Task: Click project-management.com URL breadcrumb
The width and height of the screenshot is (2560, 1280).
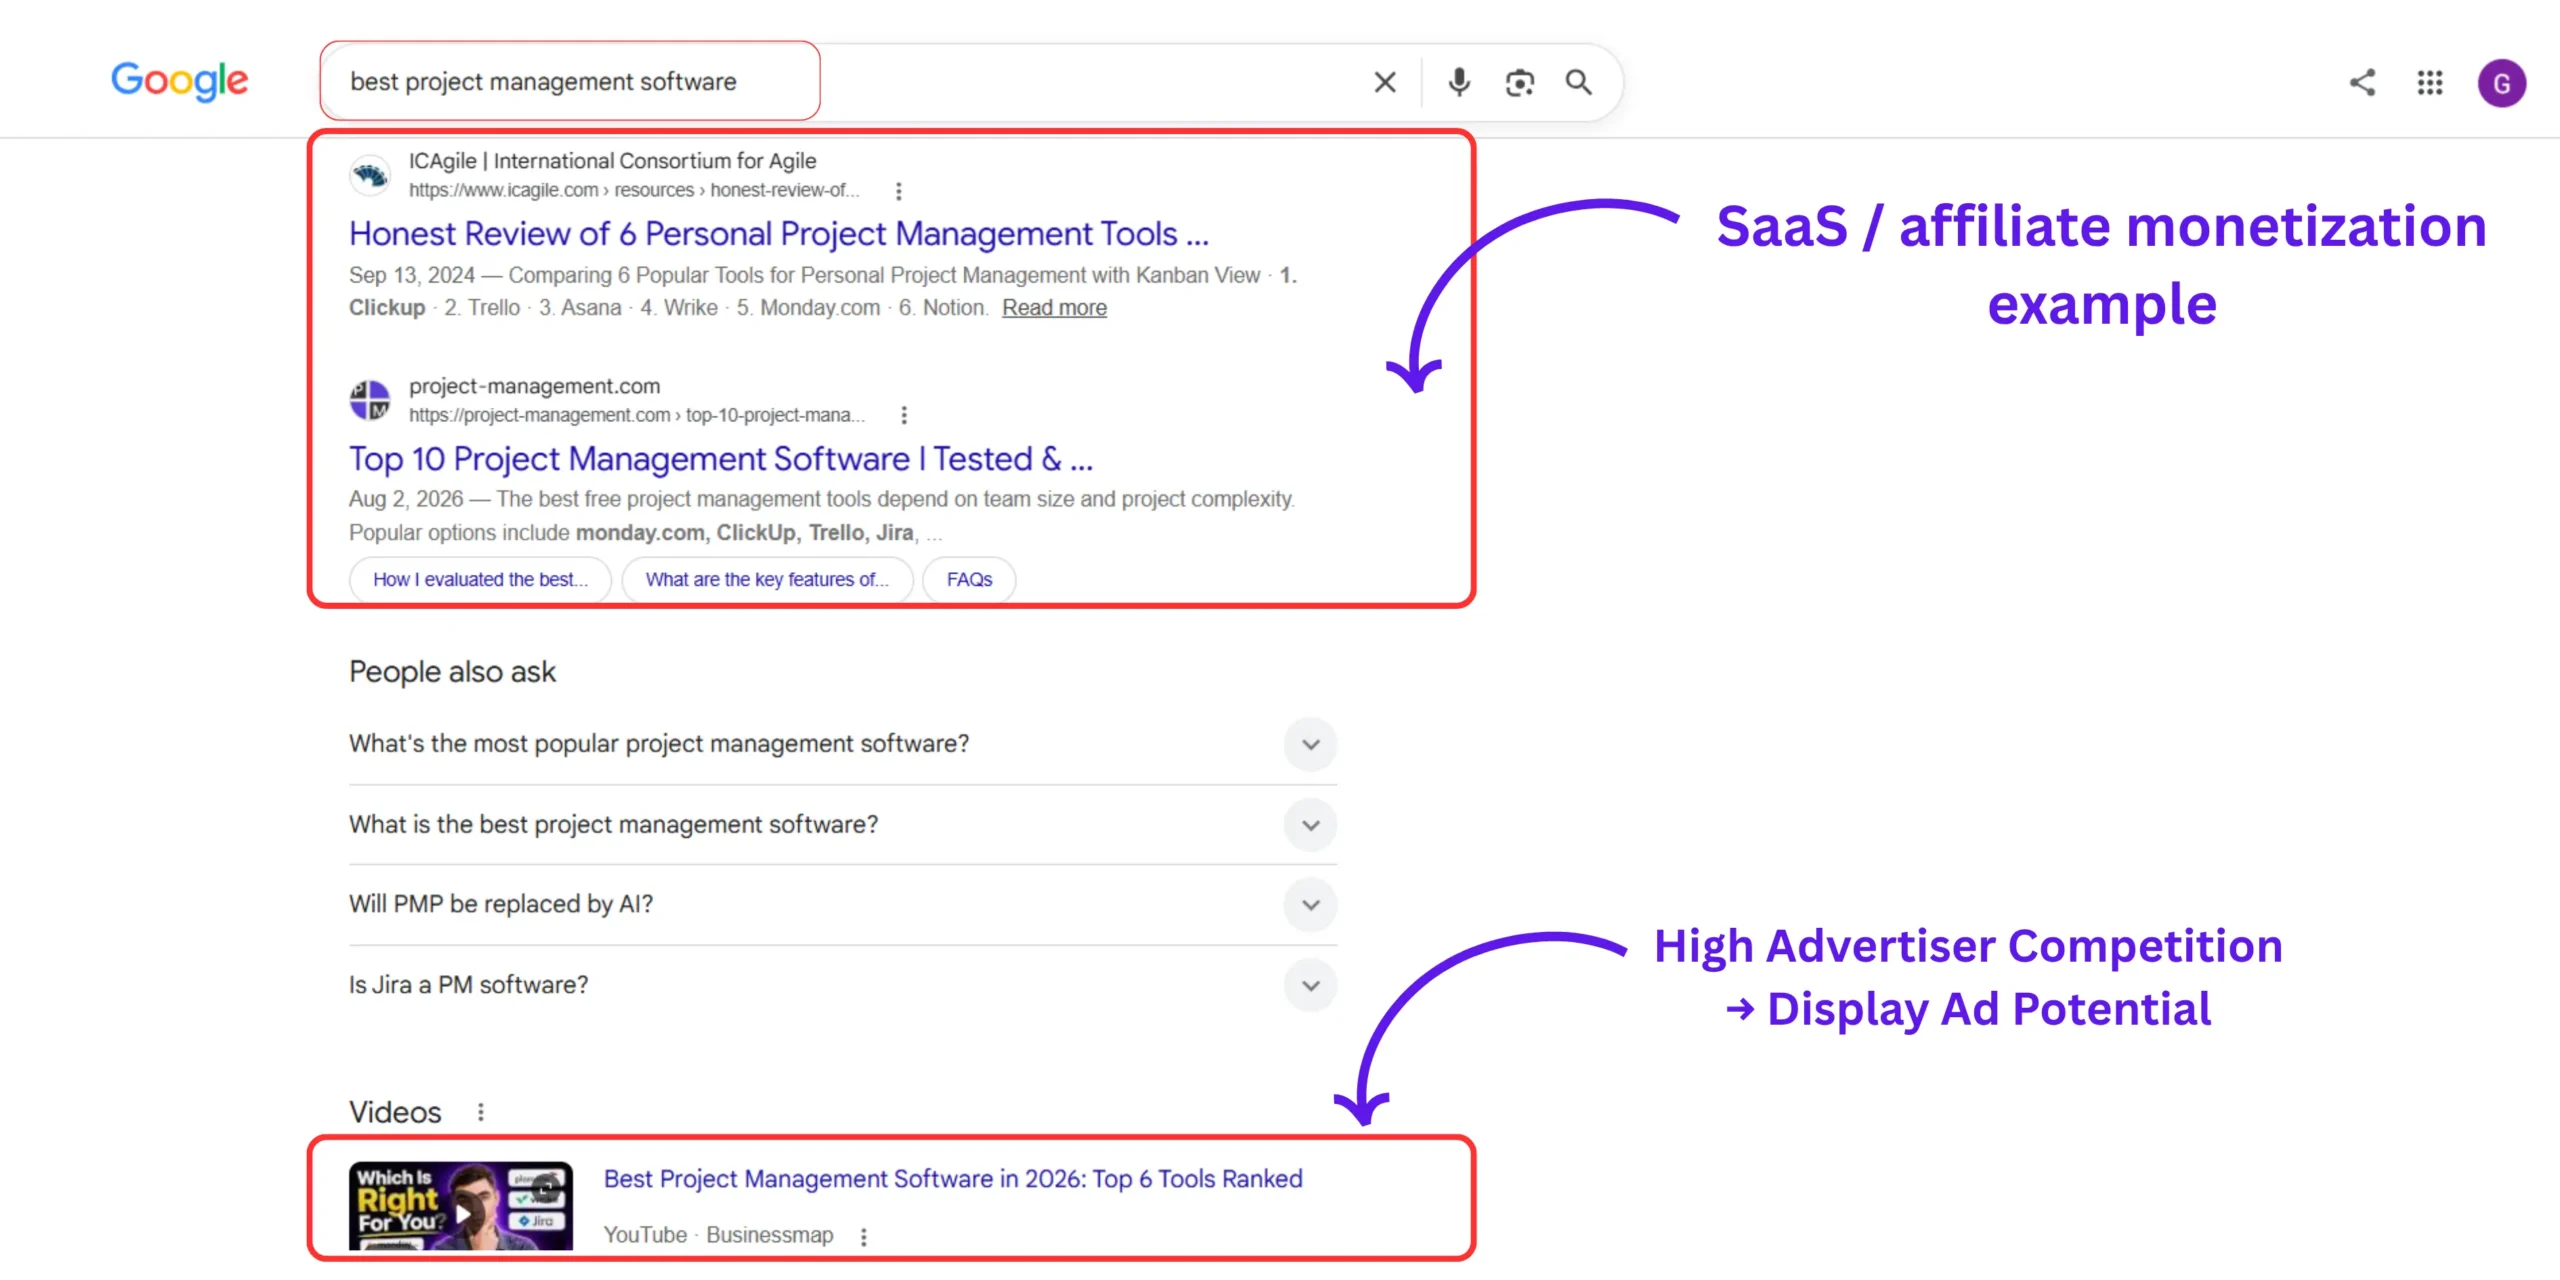Action: [x=636, y=415]
